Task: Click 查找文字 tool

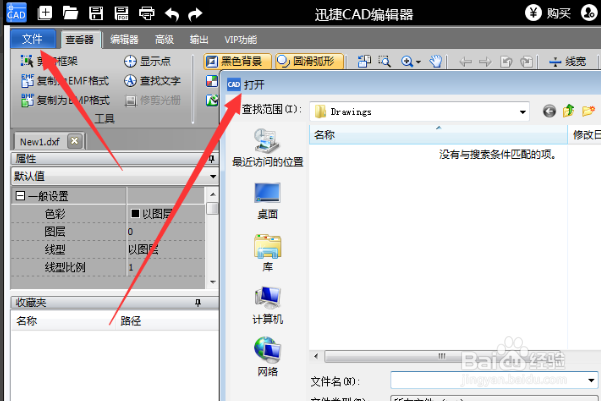Action: 152,81
